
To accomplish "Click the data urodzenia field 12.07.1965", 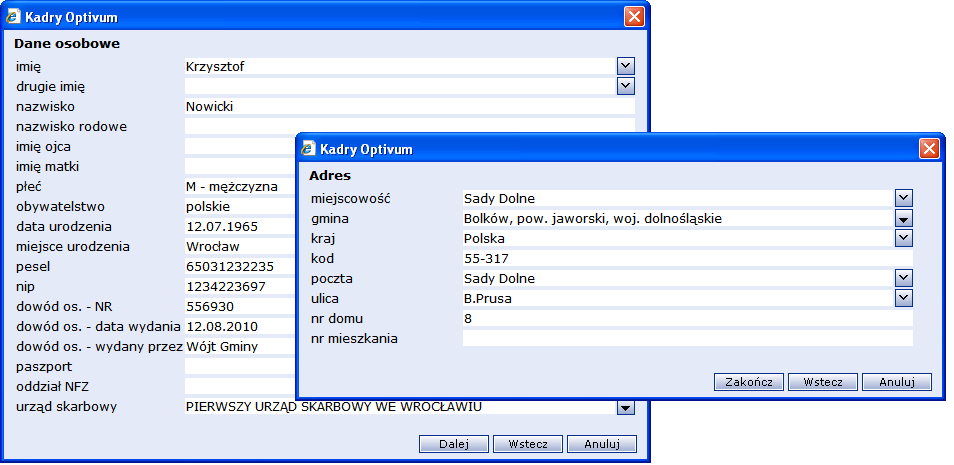I will click(x=240, y=226).
